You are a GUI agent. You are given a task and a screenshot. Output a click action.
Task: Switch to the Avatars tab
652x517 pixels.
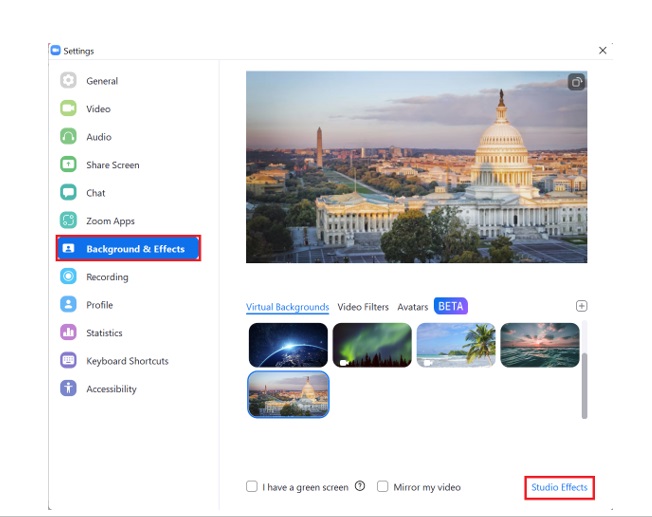coord(412,307)
